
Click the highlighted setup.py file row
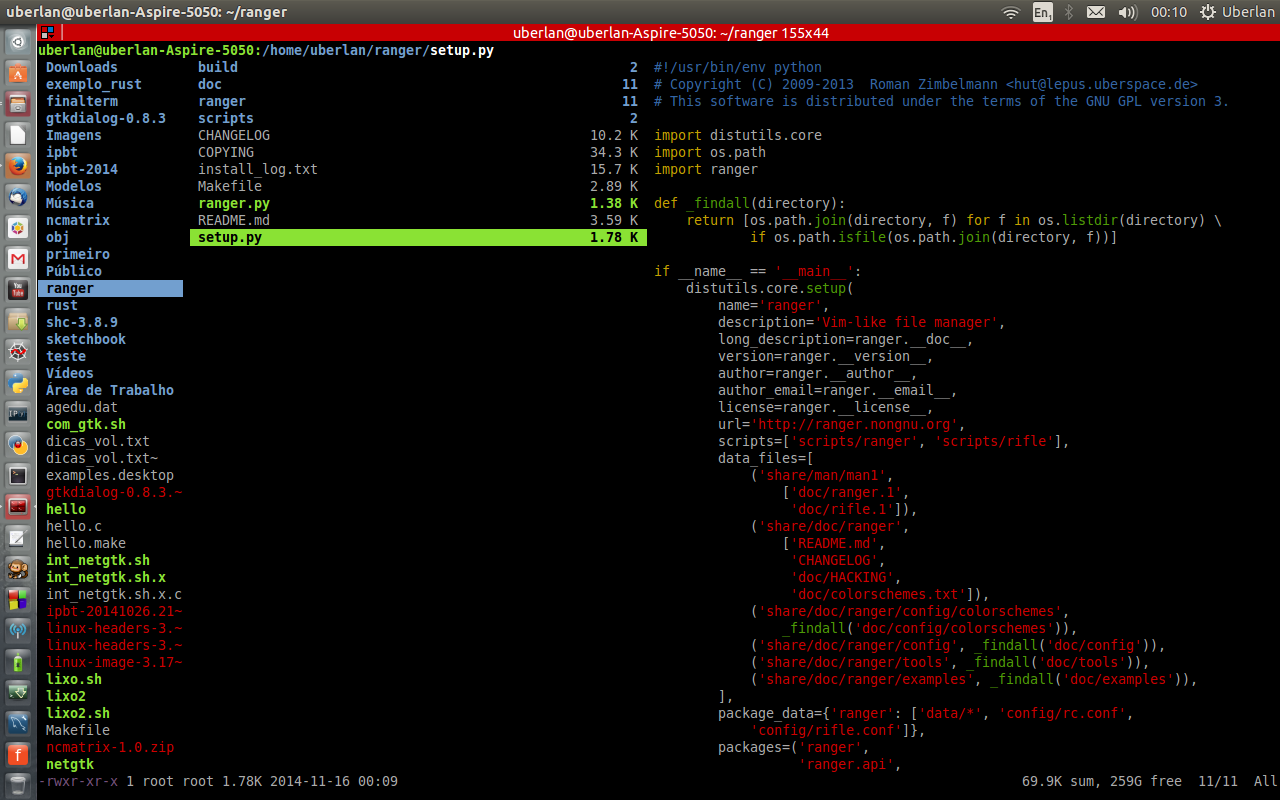[418, 237]
